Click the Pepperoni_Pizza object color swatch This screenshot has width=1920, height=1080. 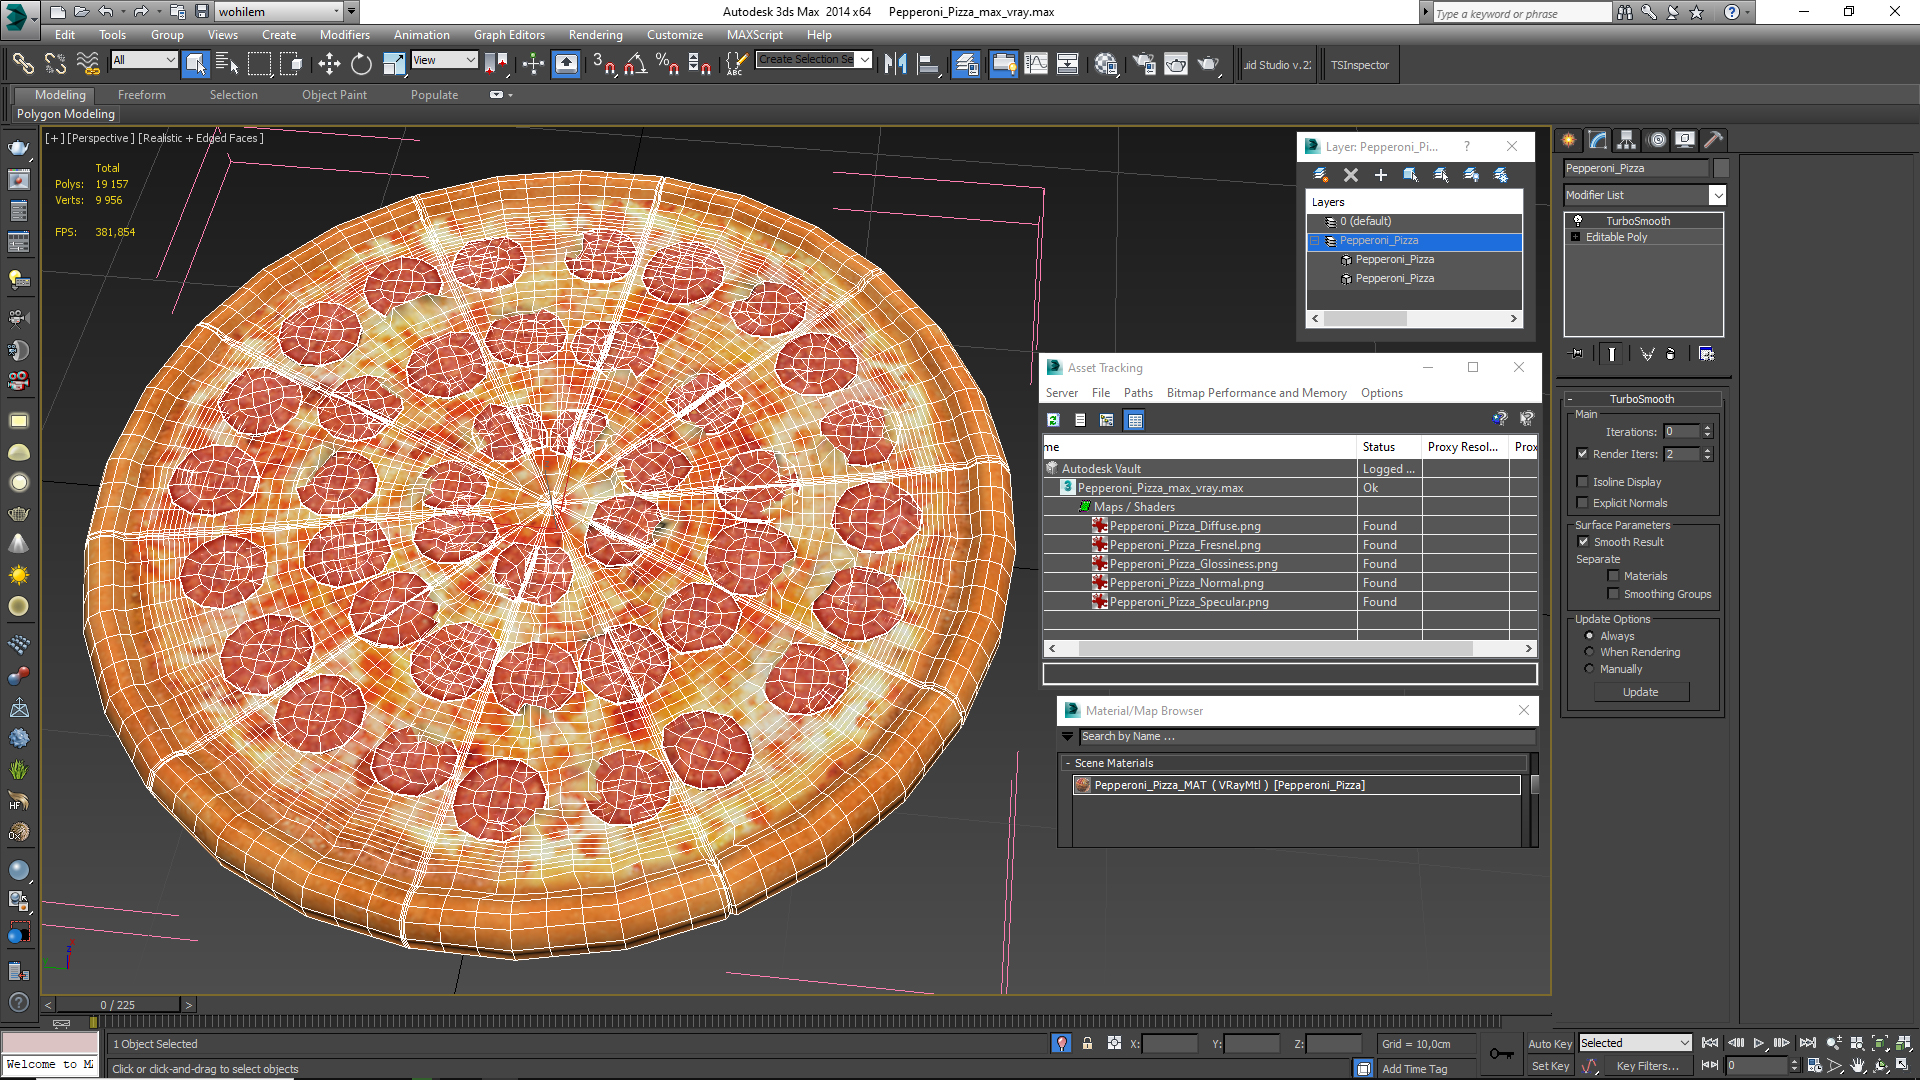coord(1721,168)
